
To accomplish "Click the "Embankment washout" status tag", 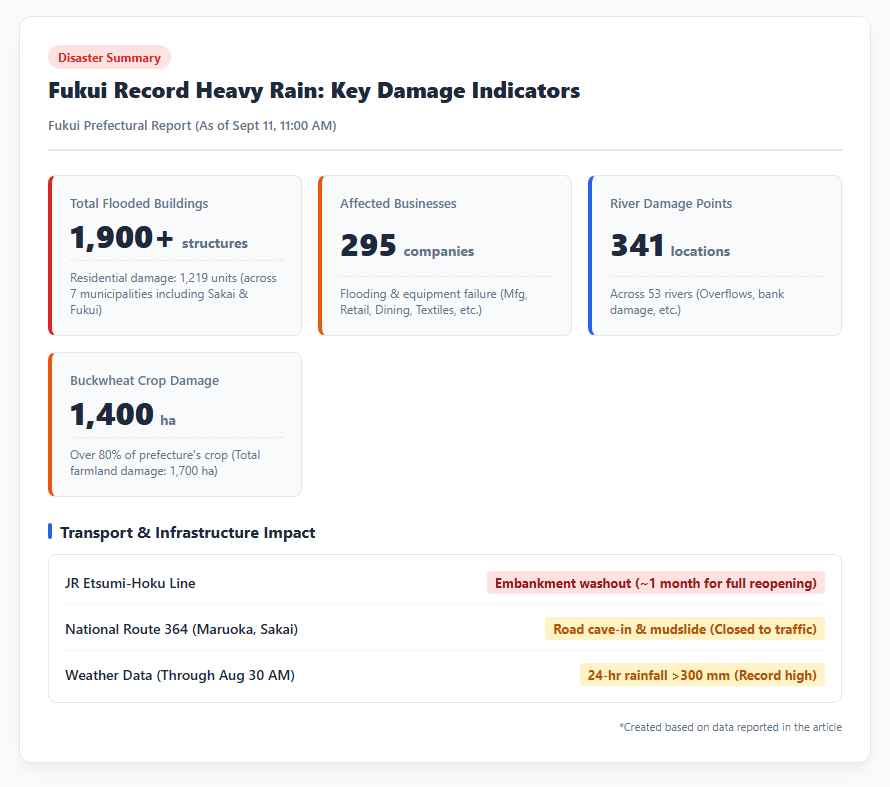I will click(656, 583).
